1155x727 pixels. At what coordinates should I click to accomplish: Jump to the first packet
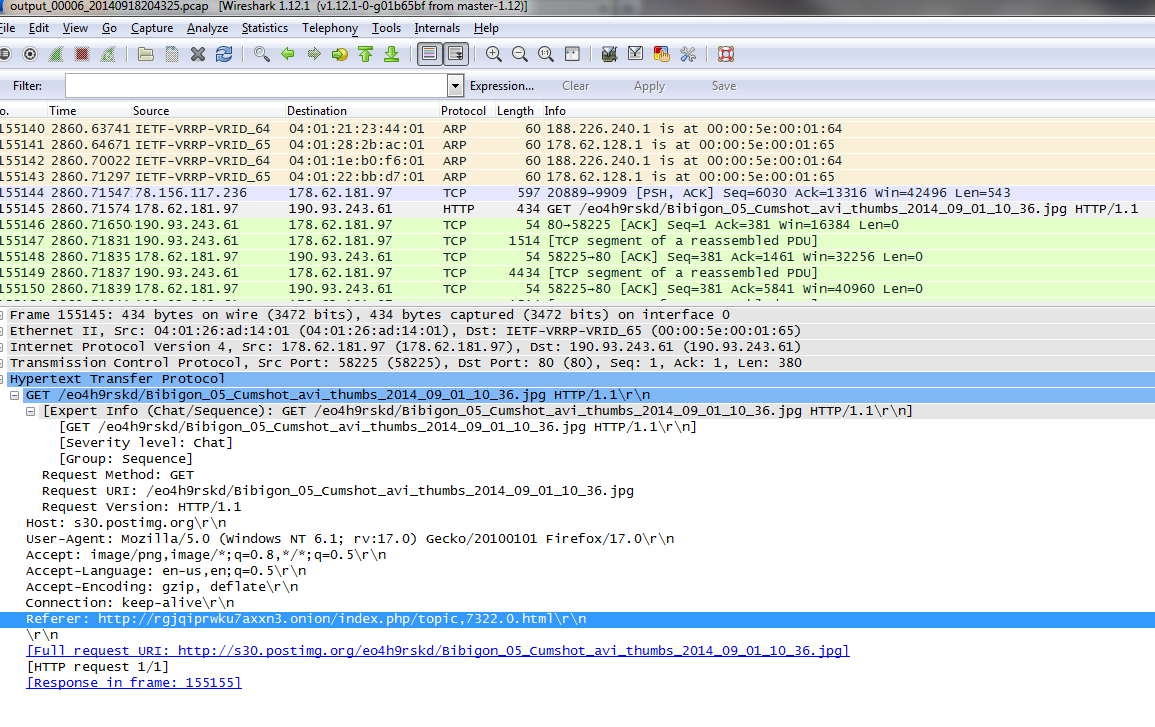coord(365,55)
